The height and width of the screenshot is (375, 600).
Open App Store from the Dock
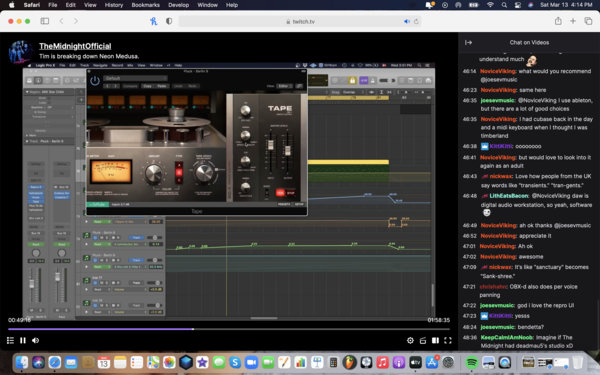tap(432, 362)
